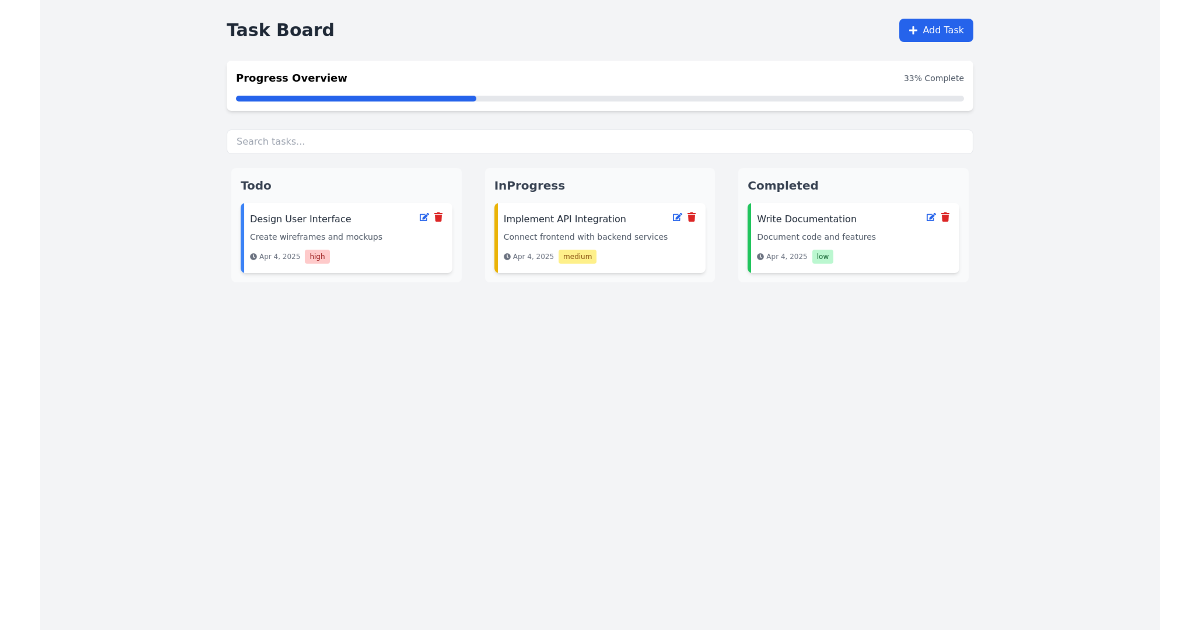Click the clock icon on the Todo card
Image resolution: width=1200 pixels, height=630 pixels.
252,256
